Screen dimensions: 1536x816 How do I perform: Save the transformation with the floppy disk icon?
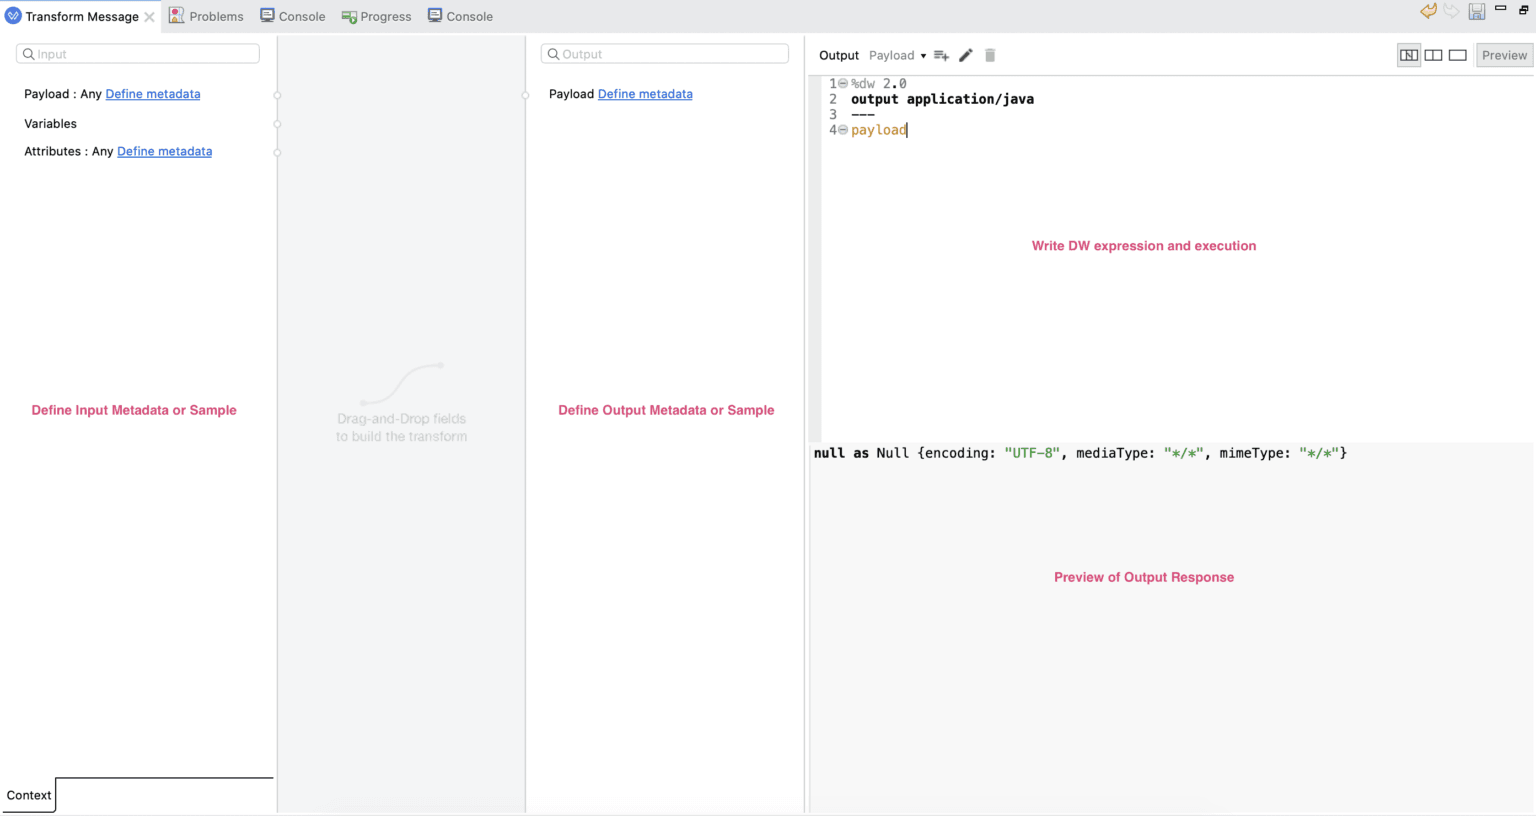point(1476,11)
